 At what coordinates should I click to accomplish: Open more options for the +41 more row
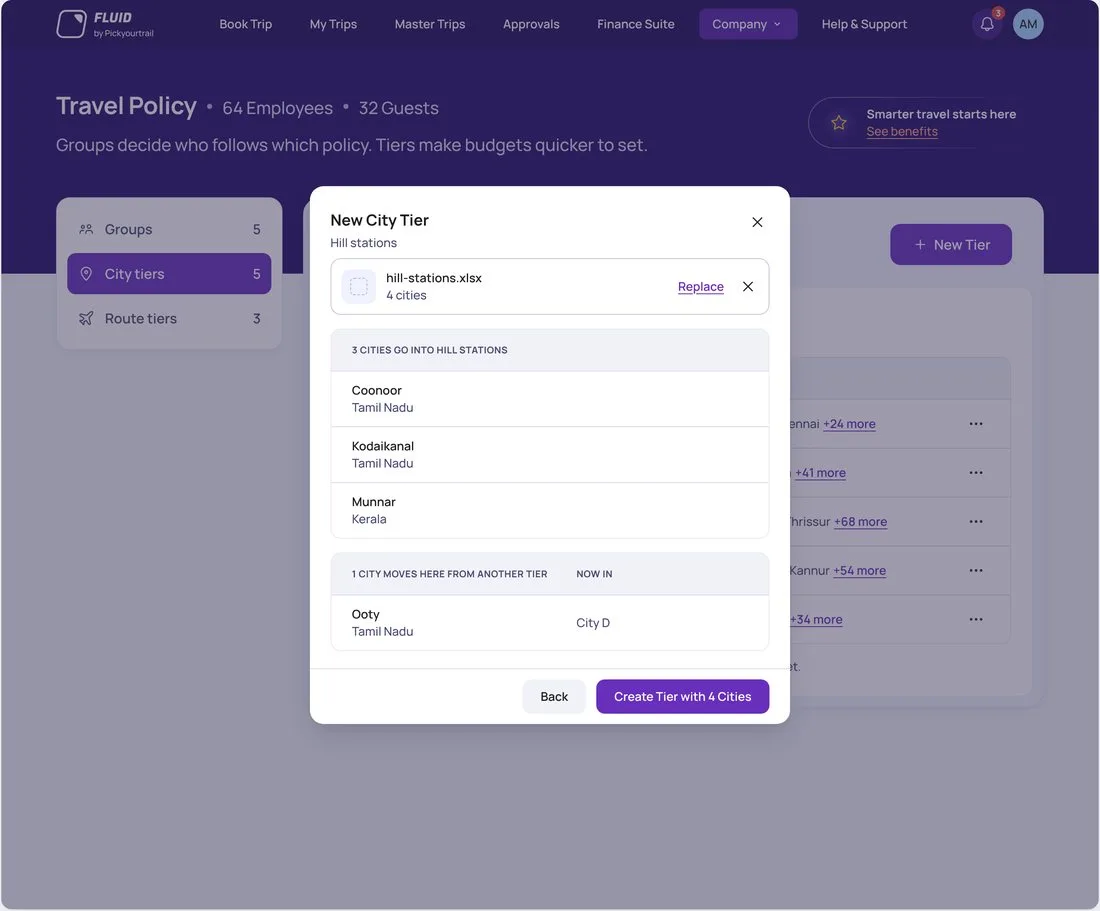976,473
